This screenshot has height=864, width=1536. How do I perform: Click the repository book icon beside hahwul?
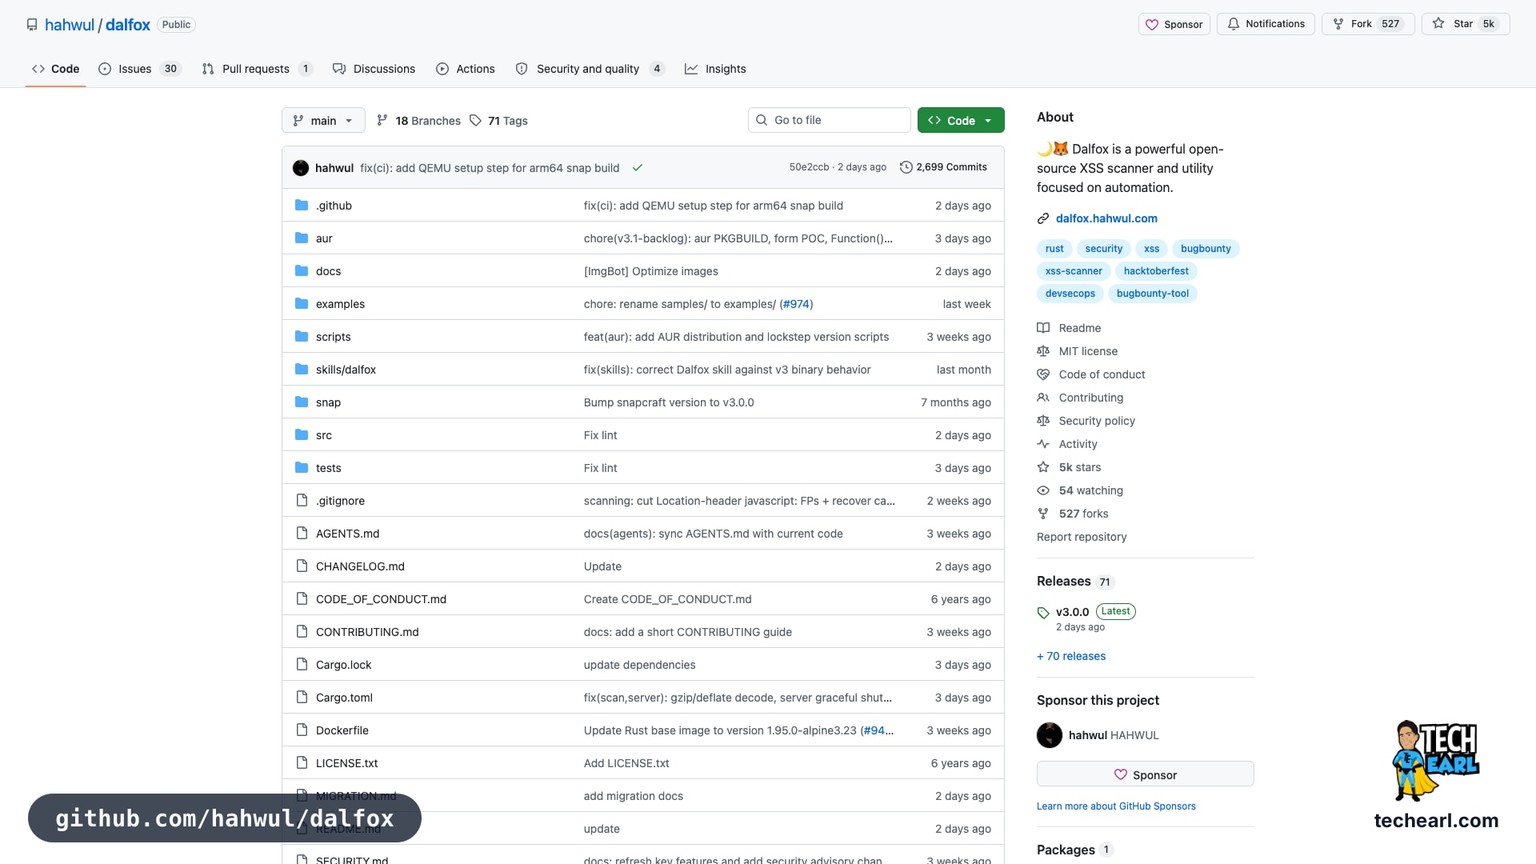32,24
